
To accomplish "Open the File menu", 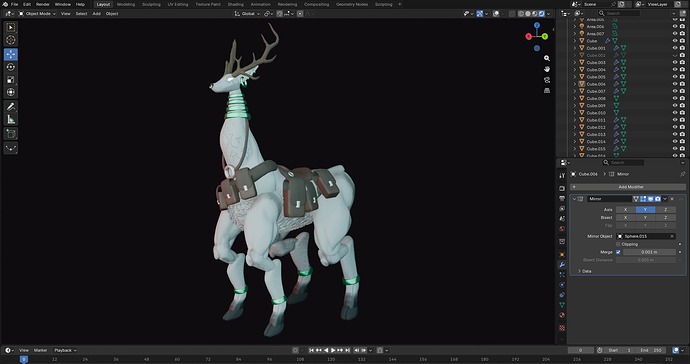I will pos(15,4).
